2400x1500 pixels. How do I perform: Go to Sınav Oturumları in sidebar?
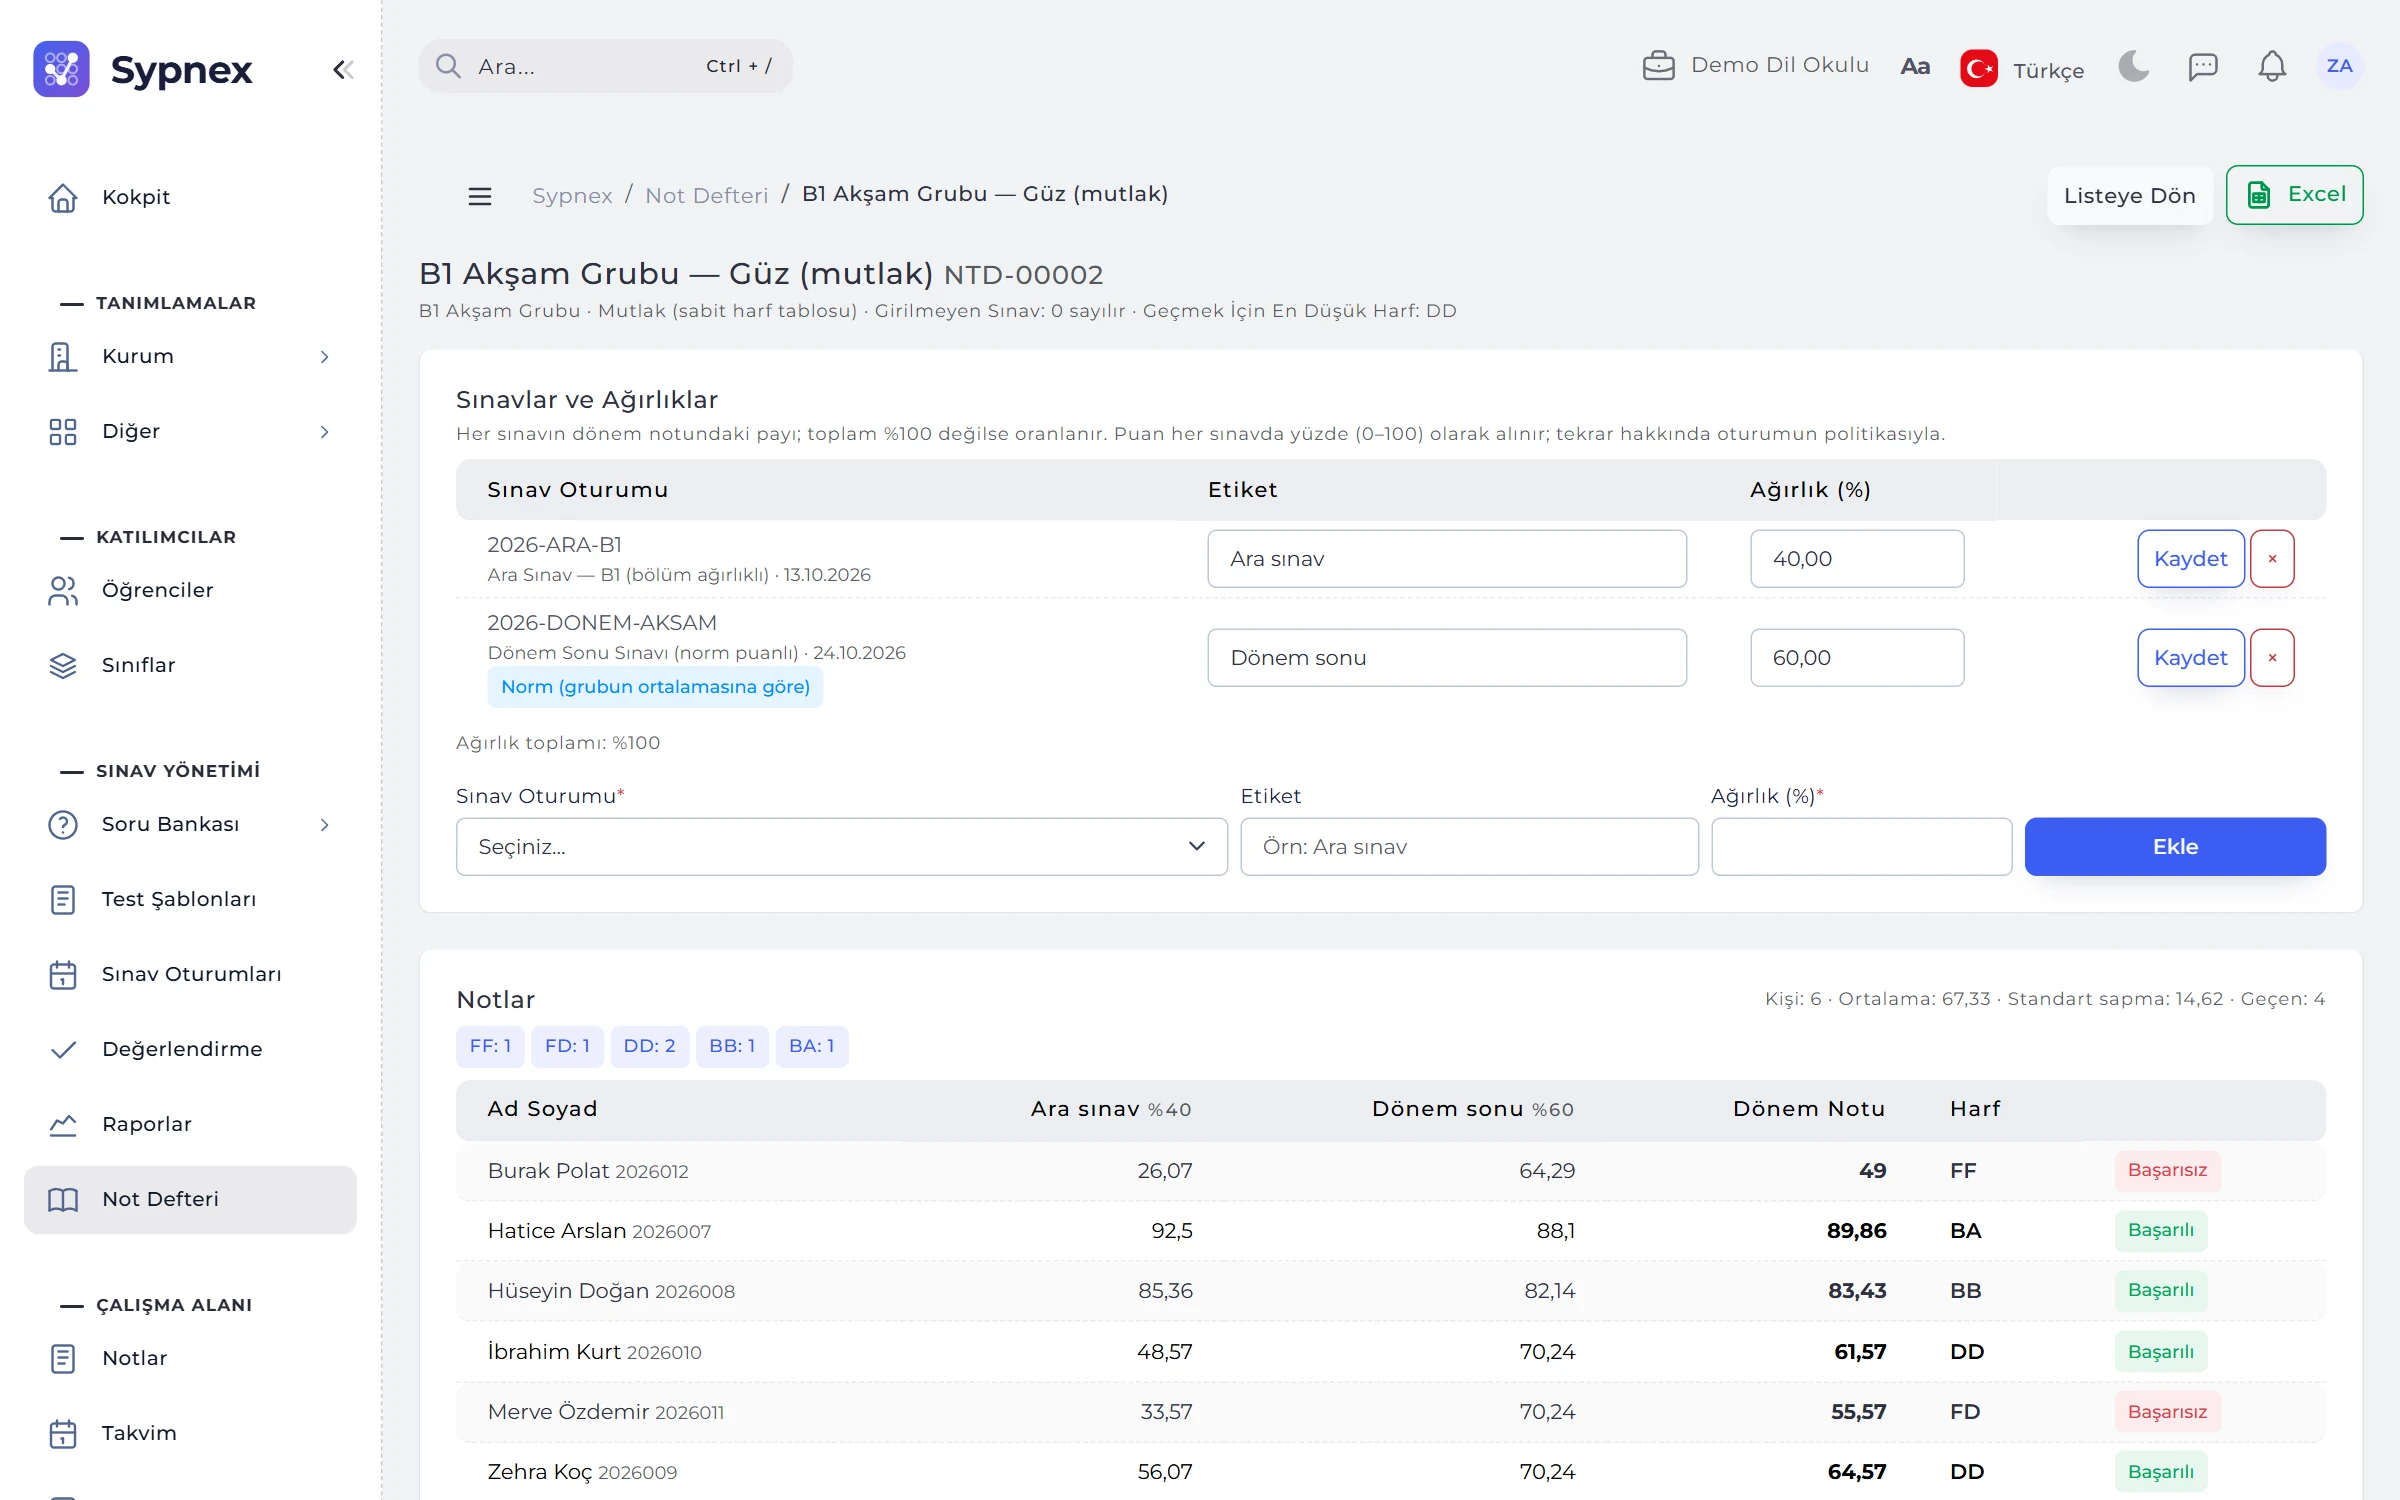tap(190, 974)
